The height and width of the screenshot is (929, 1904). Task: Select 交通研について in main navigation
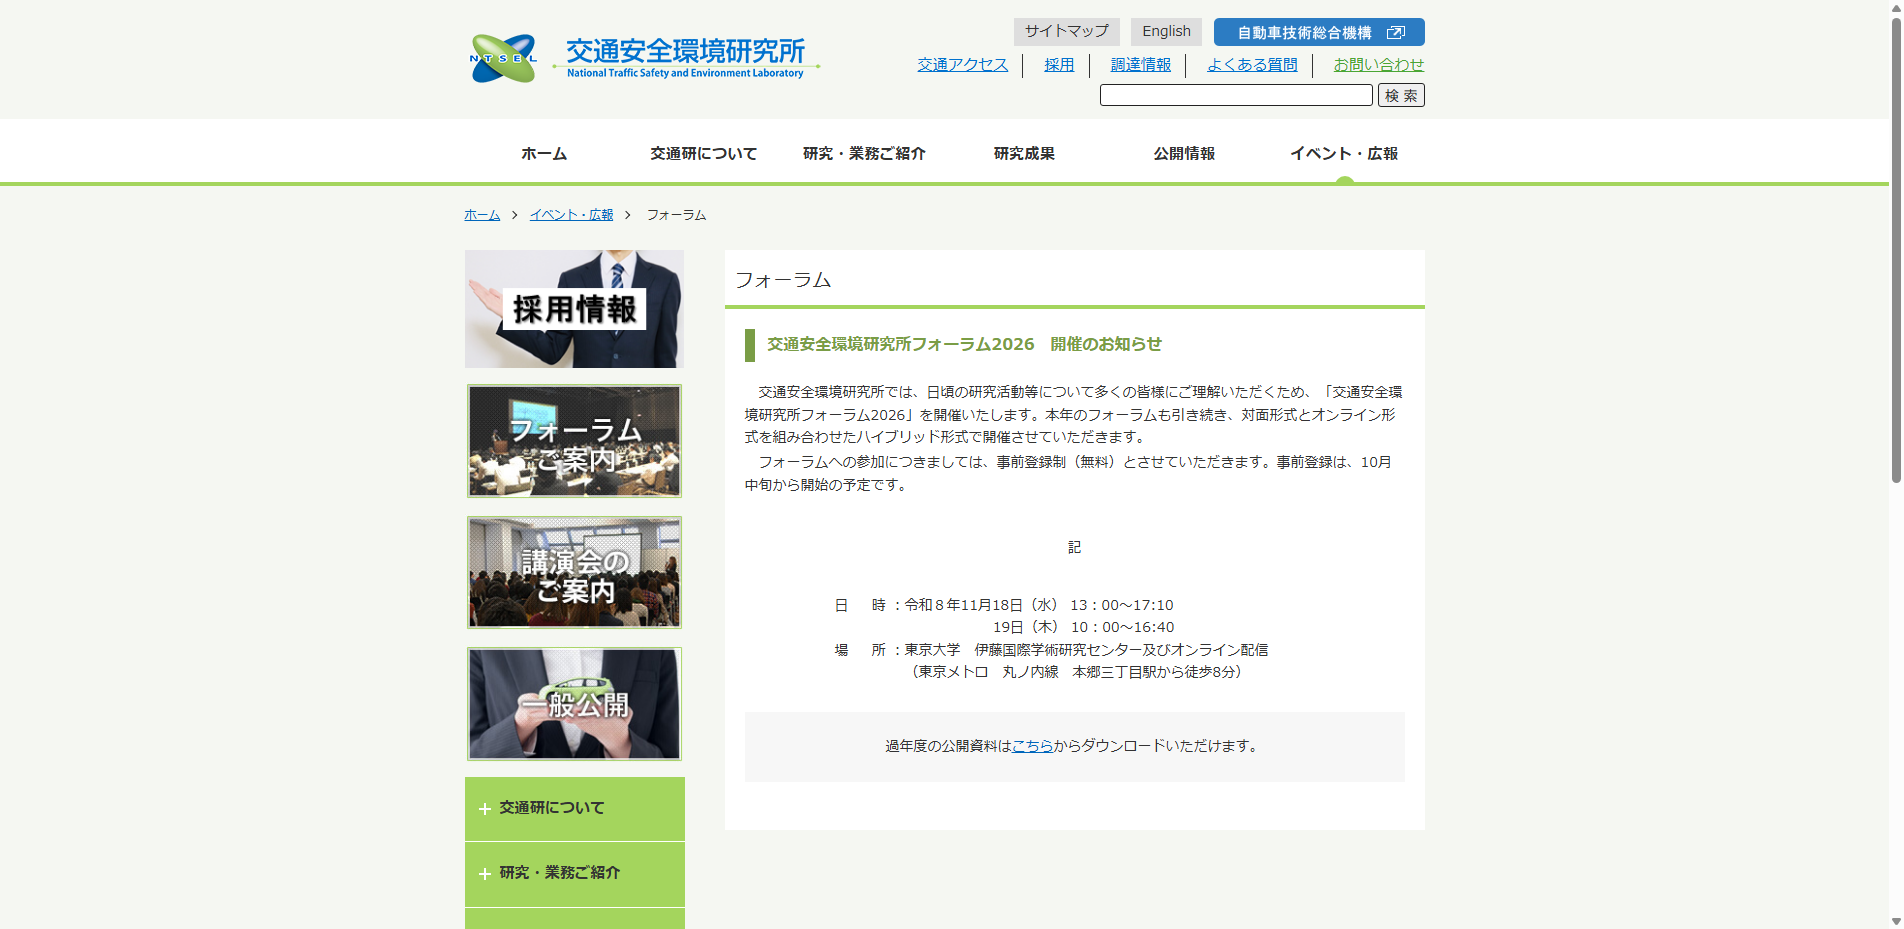click(704, 153)
